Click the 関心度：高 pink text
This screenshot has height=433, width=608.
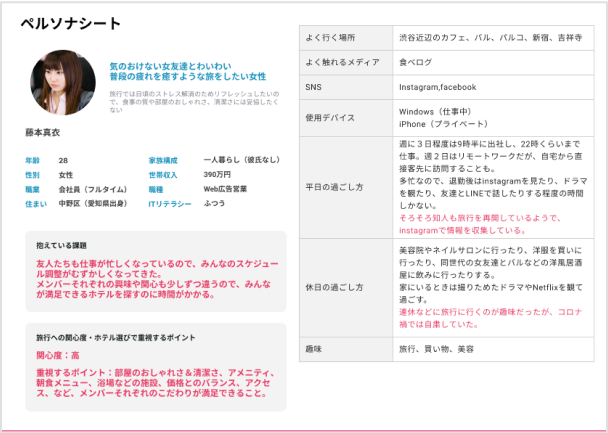pyautogui.click(x=58, y=355)
